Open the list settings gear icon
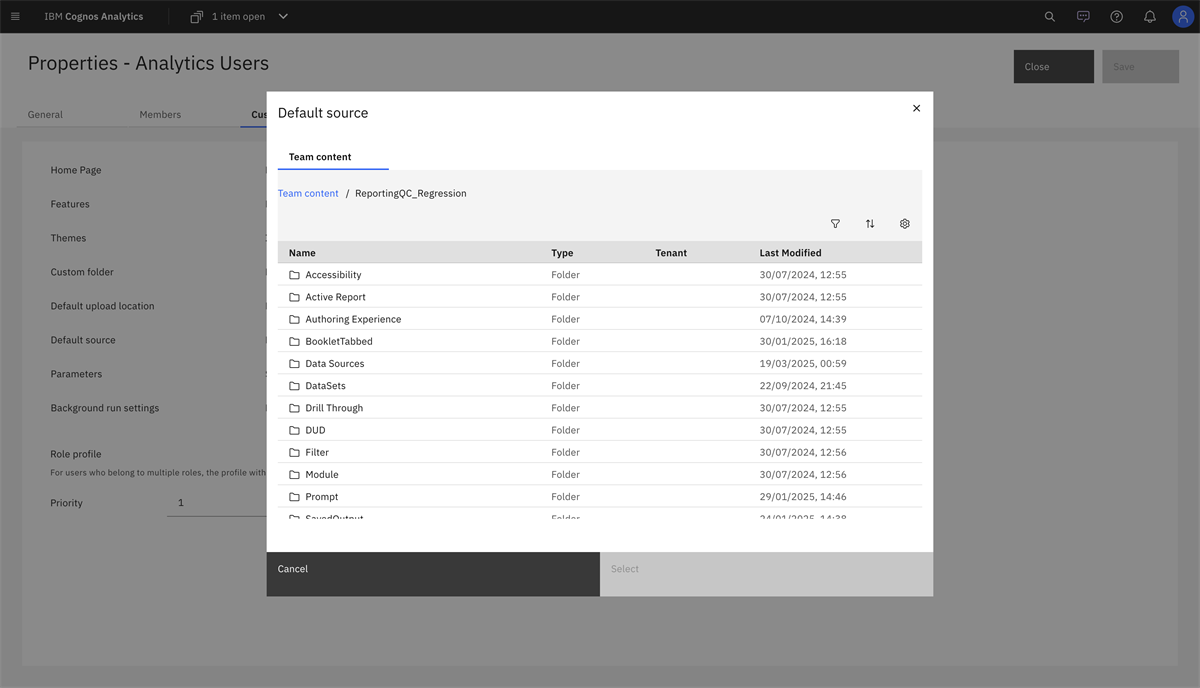 pos(905,224)
